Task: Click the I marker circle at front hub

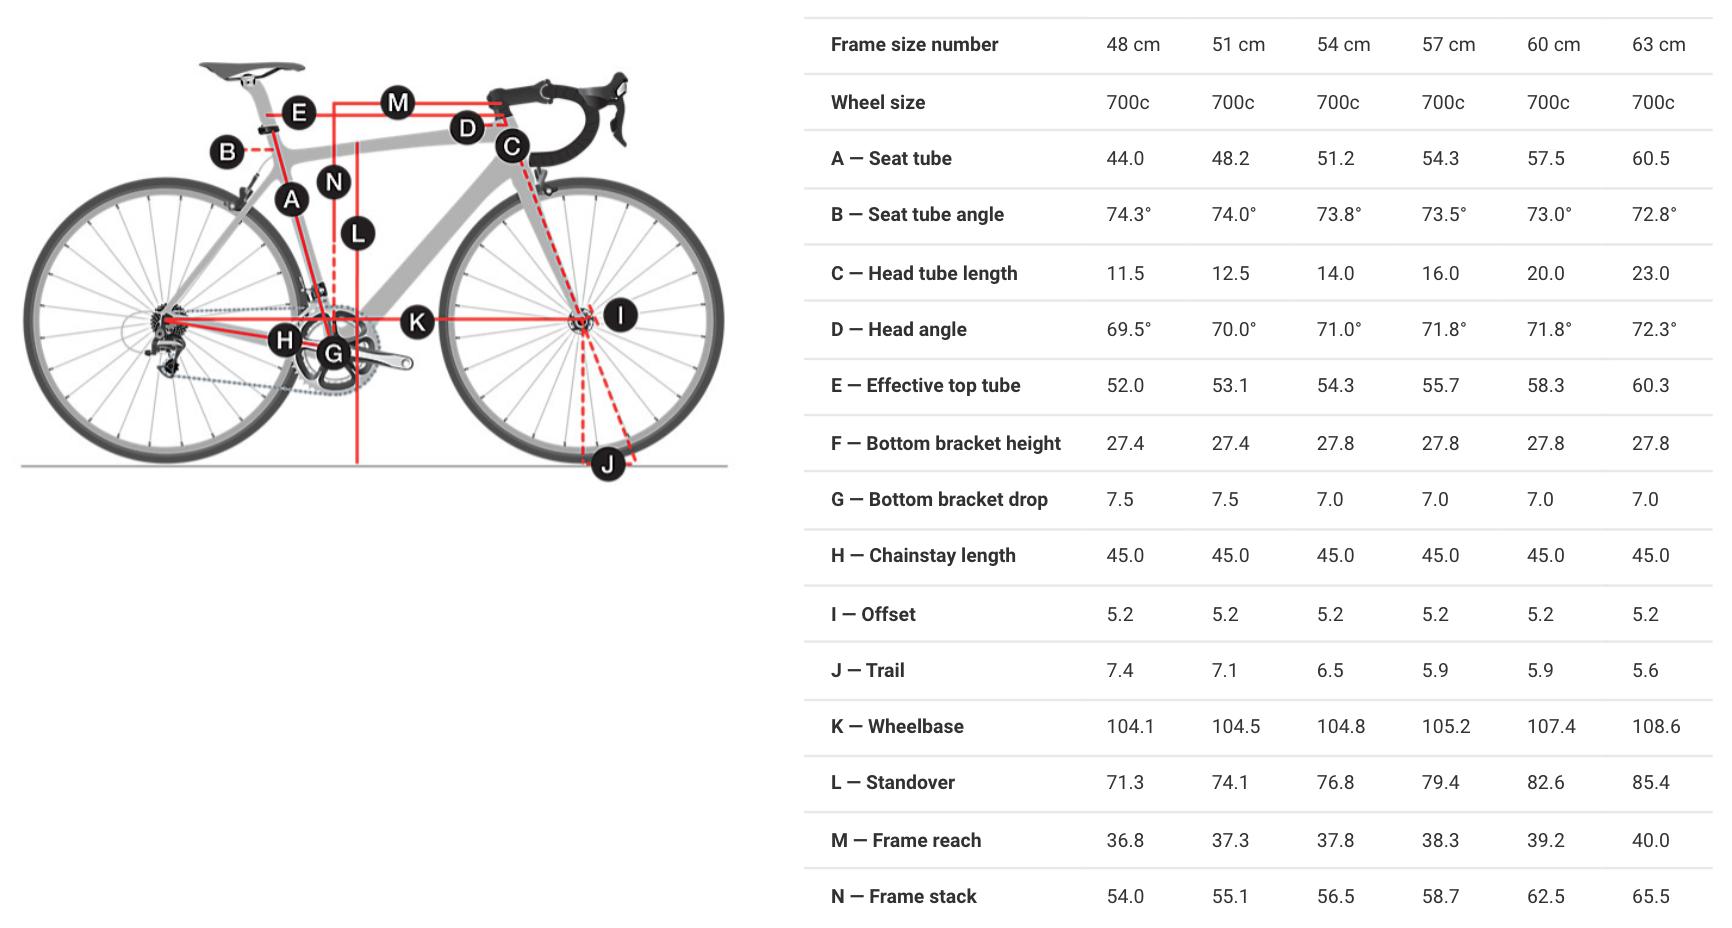Action: pyautogui.click(x=620, y=315)
